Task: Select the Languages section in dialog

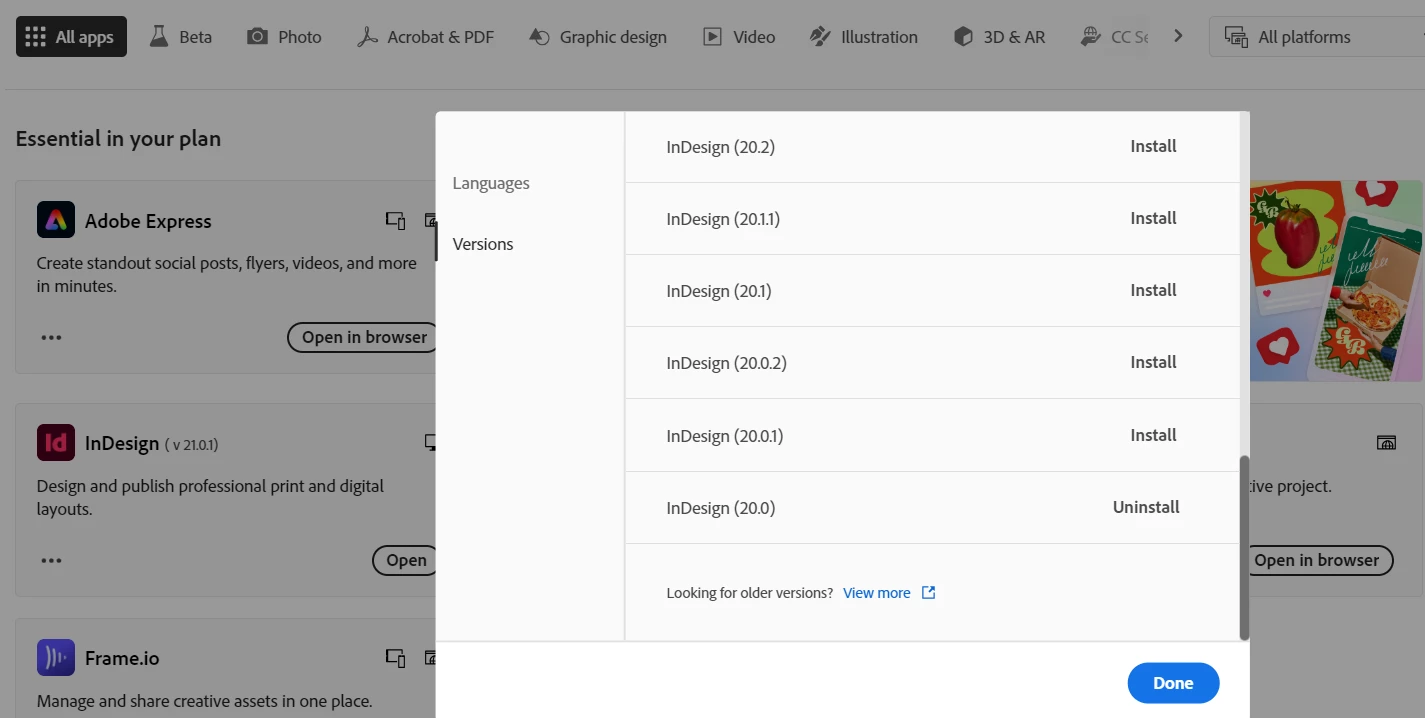Action: [x=491, y=183]
